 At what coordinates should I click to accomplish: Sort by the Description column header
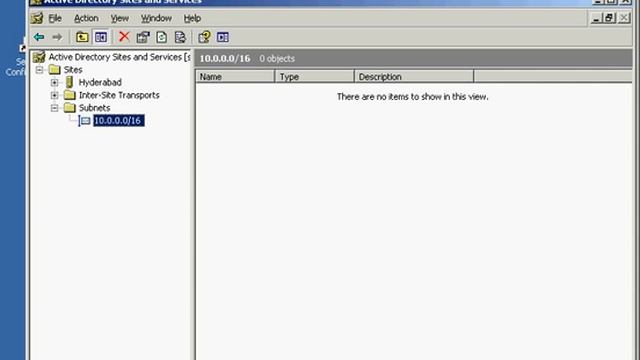pyautogui.click(x=414, y=77)
